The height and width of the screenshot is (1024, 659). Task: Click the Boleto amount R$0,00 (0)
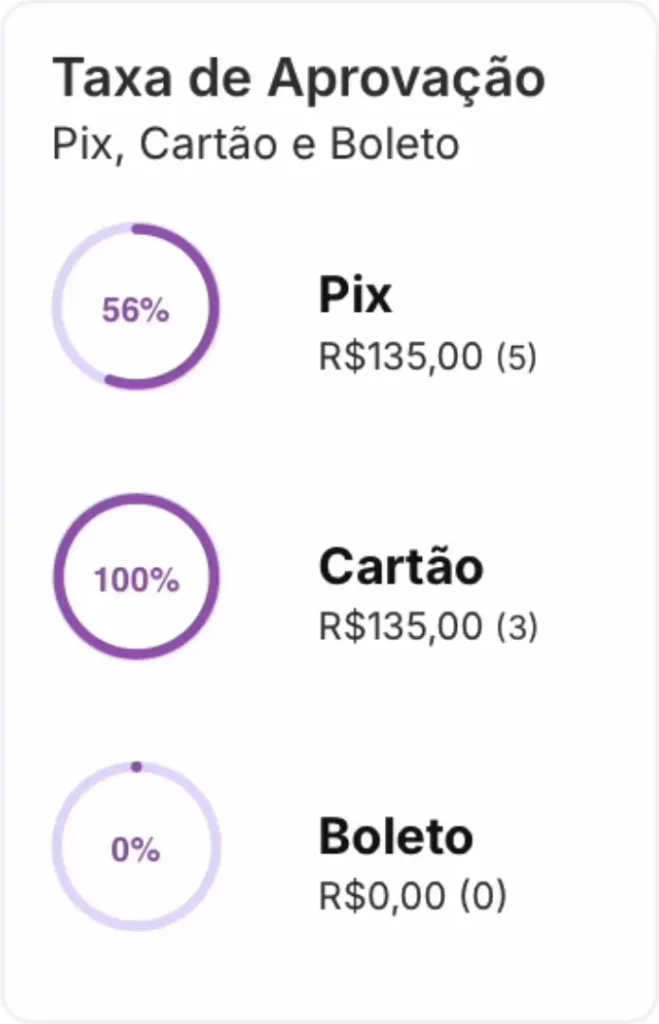412,895
